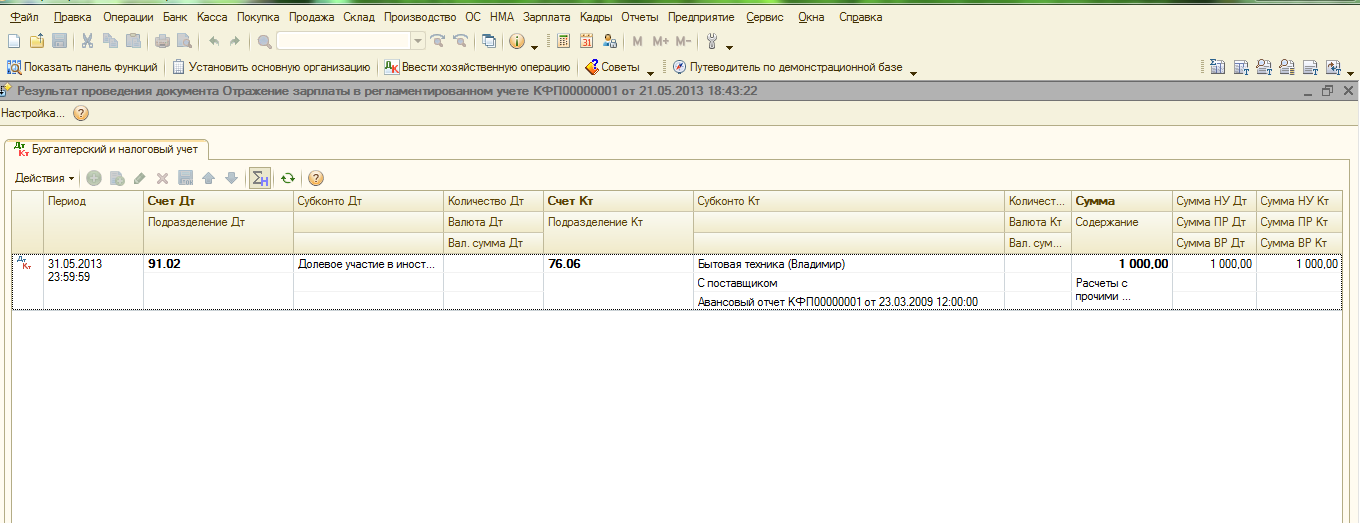Screen dimensions: 1360x523
Task: Select the Бухгалтерский и налоговый учет tab
Action: coord(107,149)
